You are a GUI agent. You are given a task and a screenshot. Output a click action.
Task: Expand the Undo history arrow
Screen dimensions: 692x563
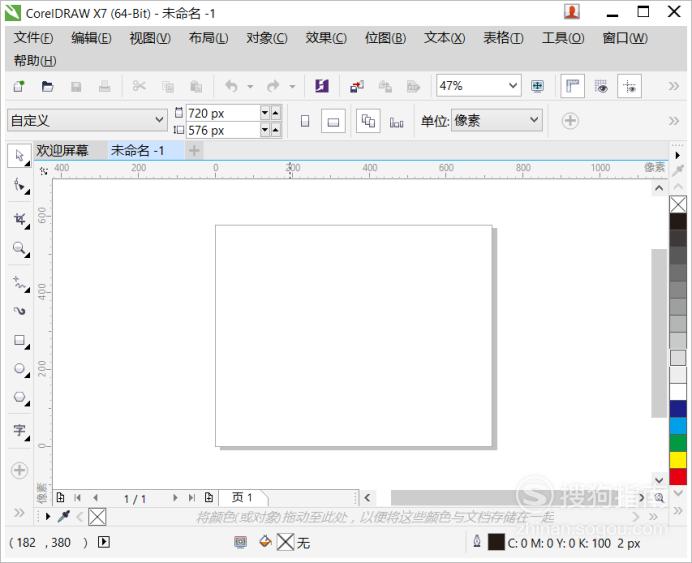(x=250, y=86)
